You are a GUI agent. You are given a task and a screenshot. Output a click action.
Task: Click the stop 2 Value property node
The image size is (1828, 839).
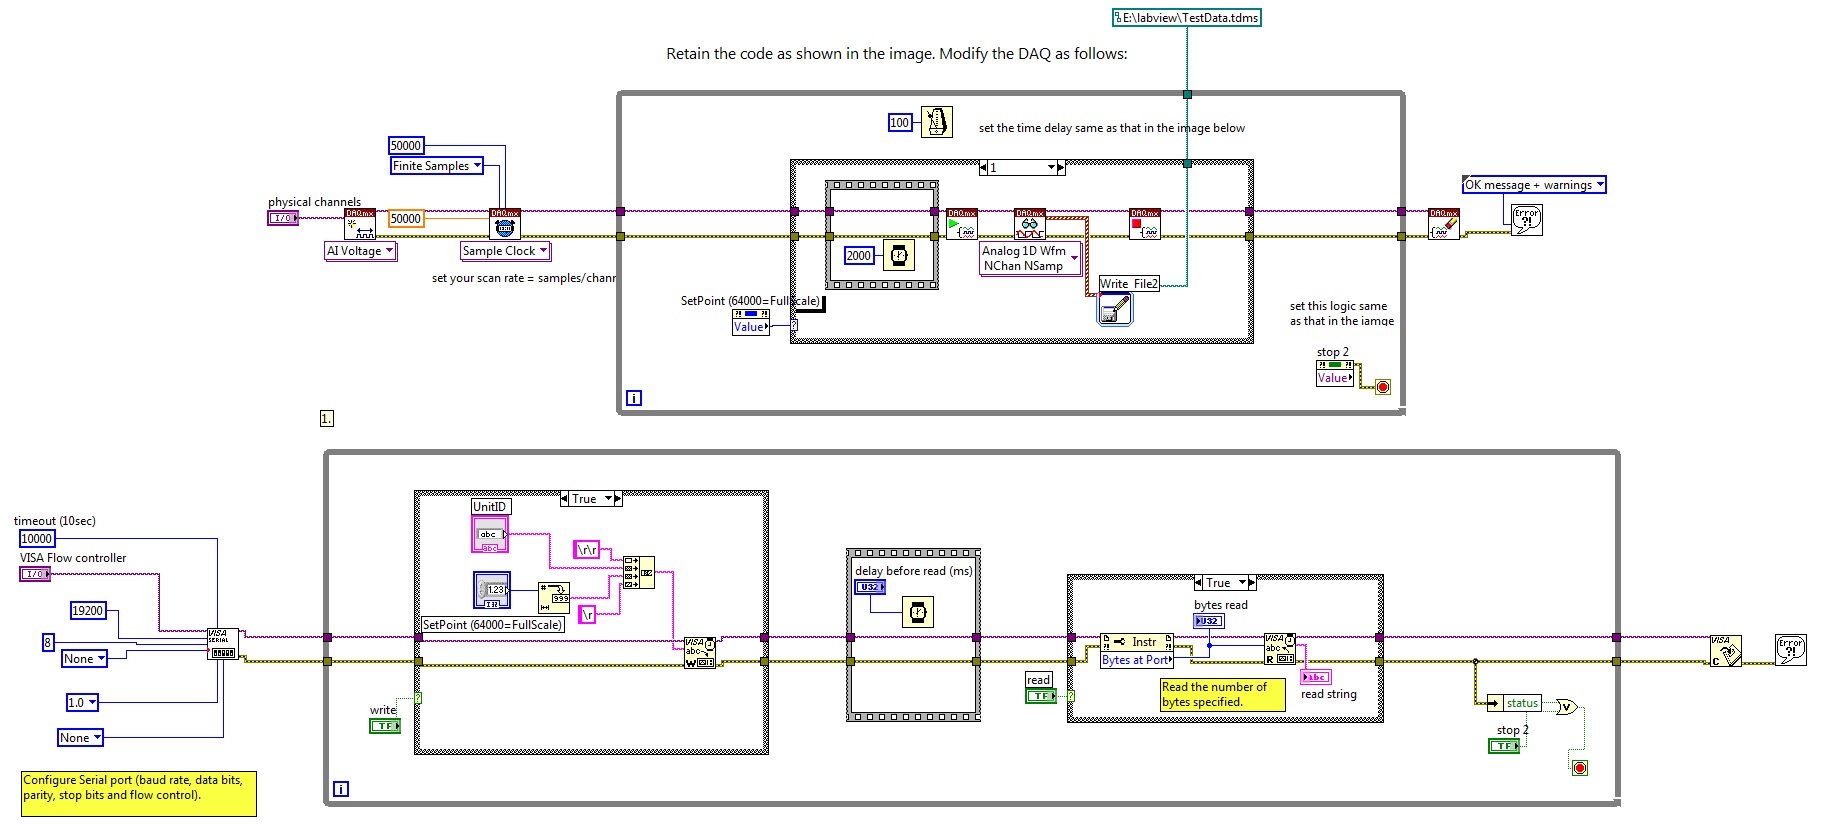pos(1336,372)
